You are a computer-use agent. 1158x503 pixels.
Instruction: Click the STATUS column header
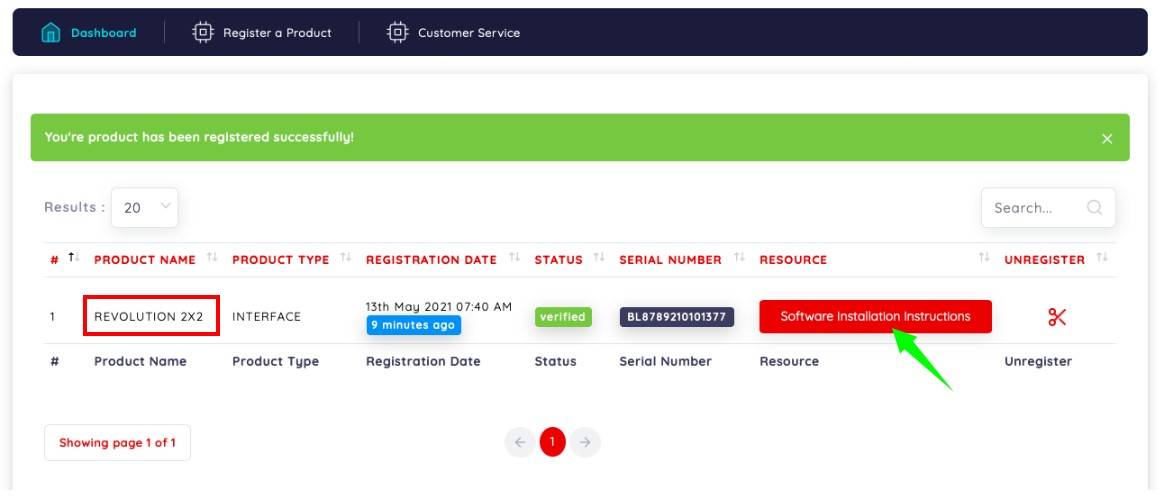click(558, 259)
